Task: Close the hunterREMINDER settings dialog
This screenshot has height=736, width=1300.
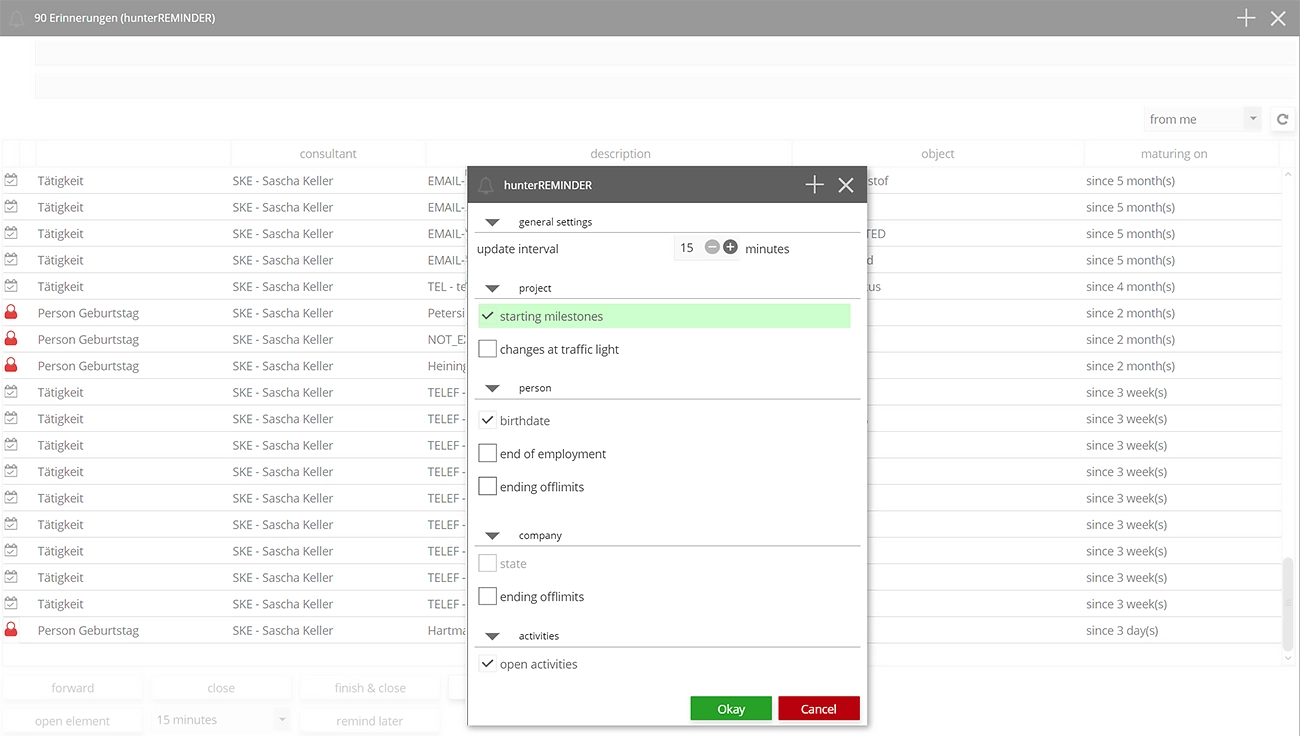Action: coord(846,185)
